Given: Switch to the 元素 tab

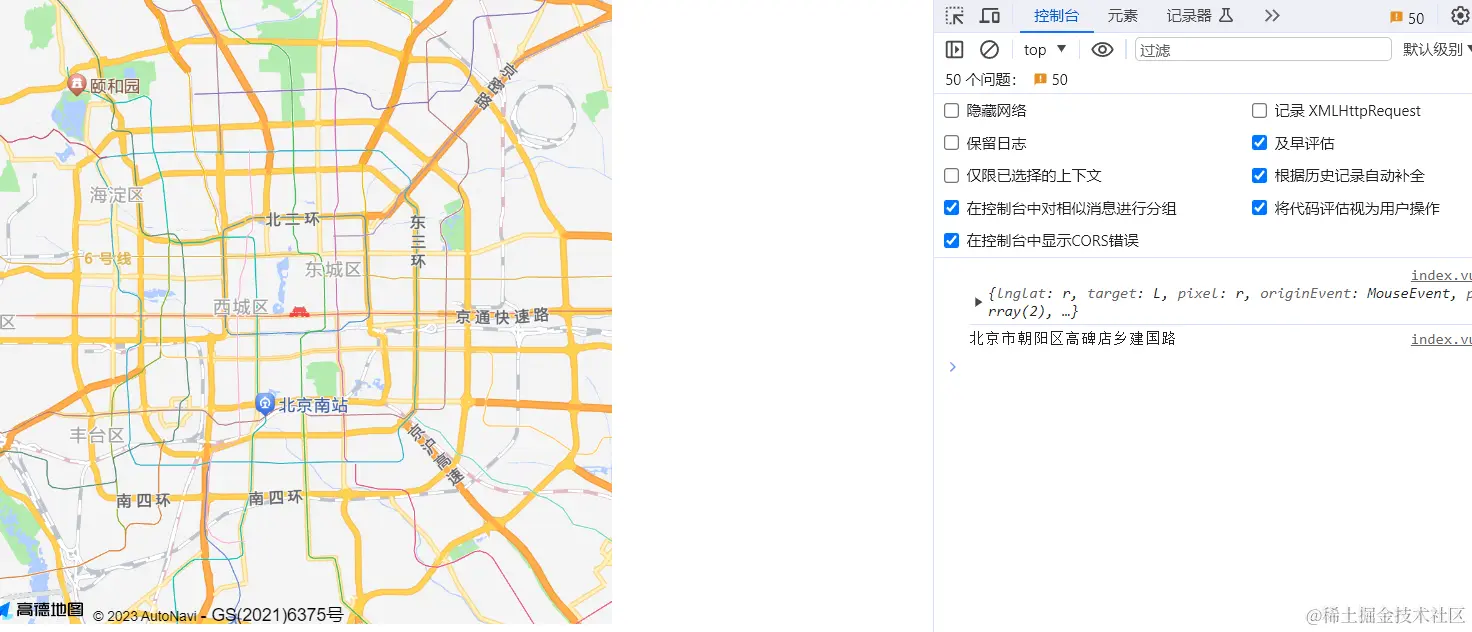Looking at the screenshot, I should point(1123,16).
